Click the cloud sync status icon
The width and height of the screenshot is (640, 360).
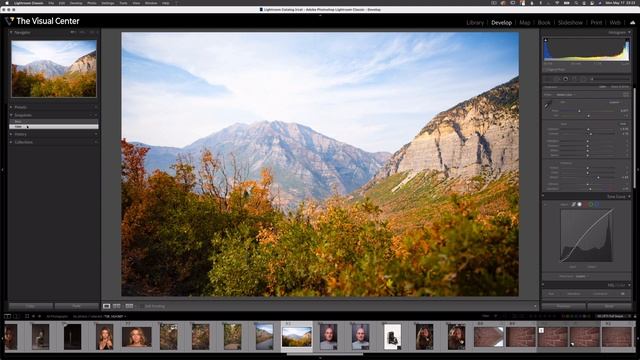click(x=632, y=22)
